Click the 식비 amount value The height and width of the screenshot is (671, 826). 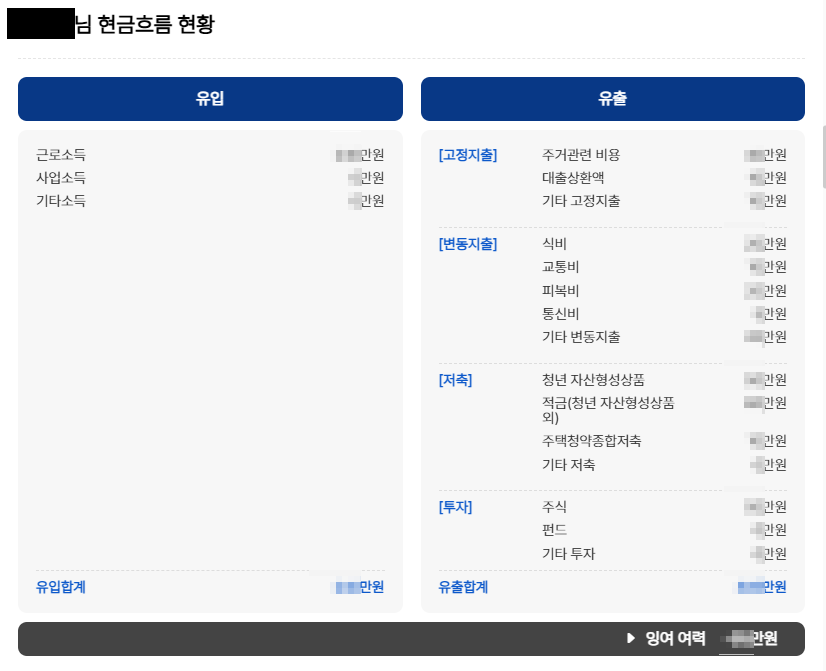(x=765, y=244)
